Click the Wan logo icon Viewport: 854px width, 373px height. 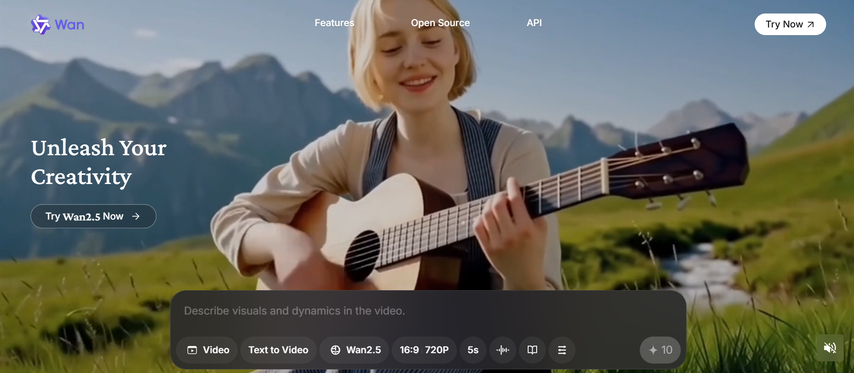pyautogui.click(x=40, y=25)
